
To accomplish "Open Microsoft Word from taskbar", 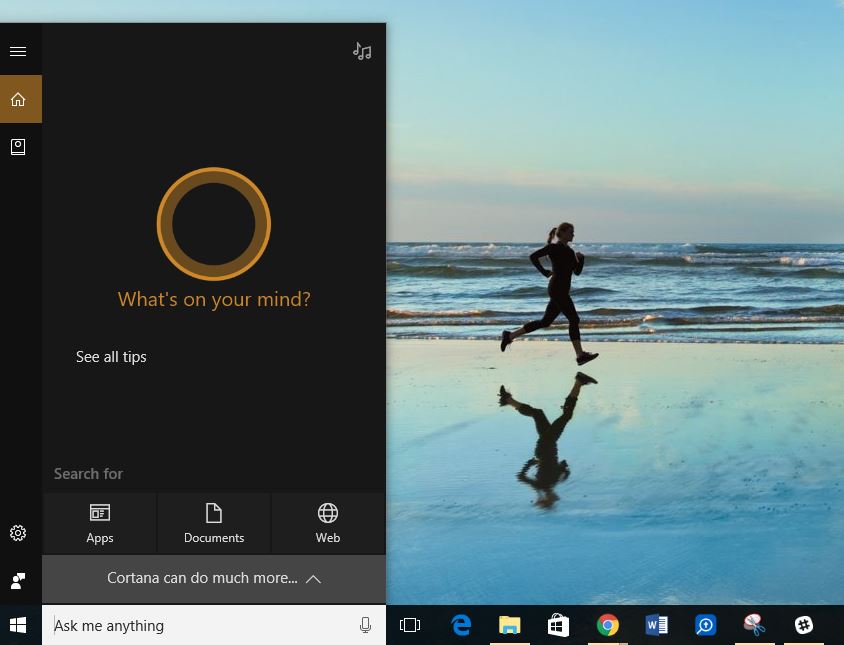I will (x=656, y=625).
